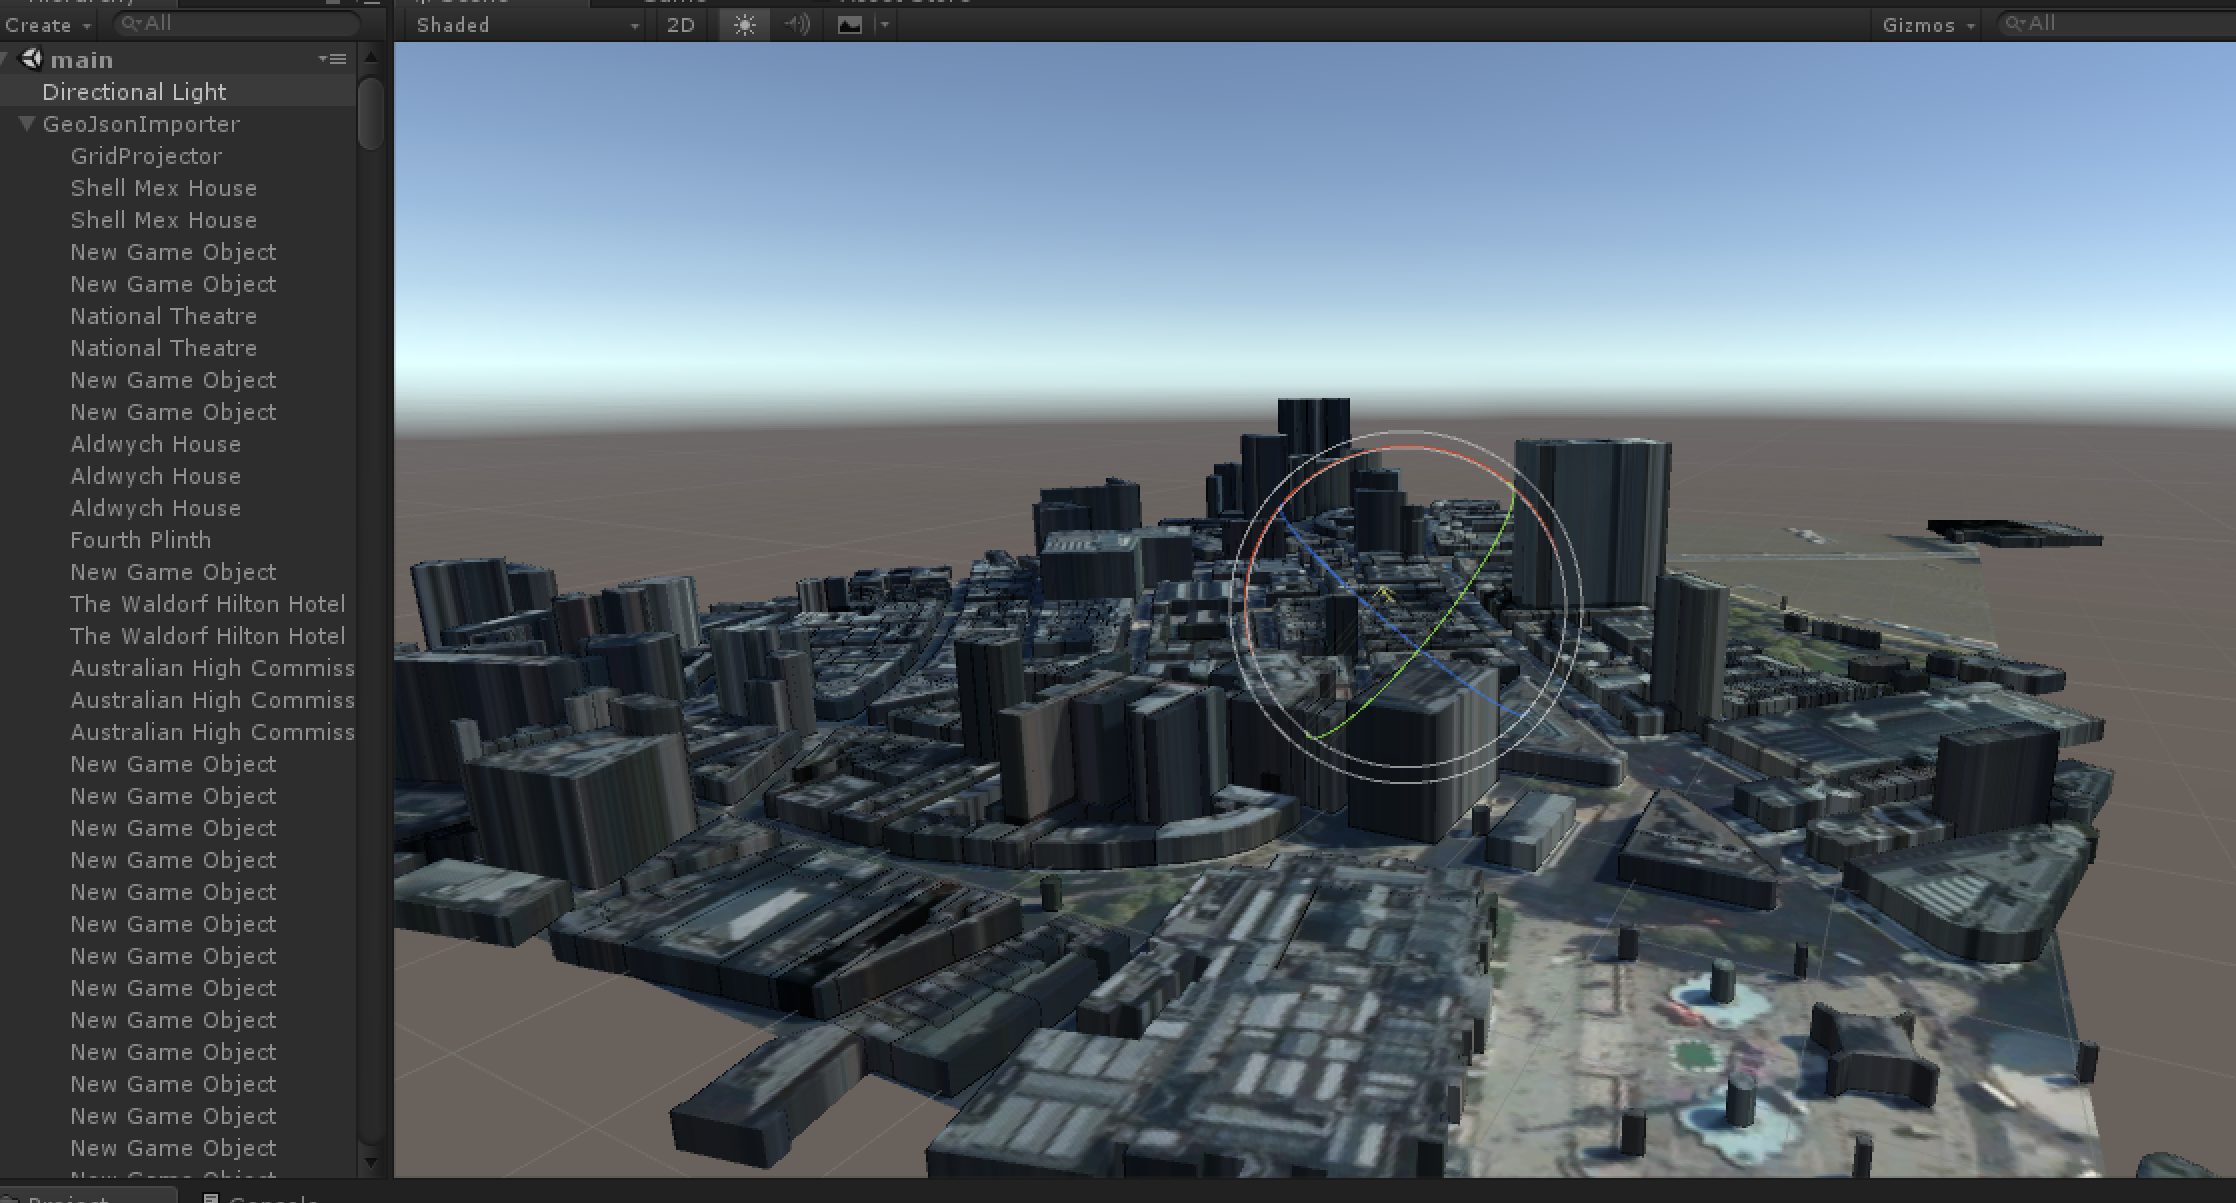Switch scene view to 2D mode

[x=680, y=25]
